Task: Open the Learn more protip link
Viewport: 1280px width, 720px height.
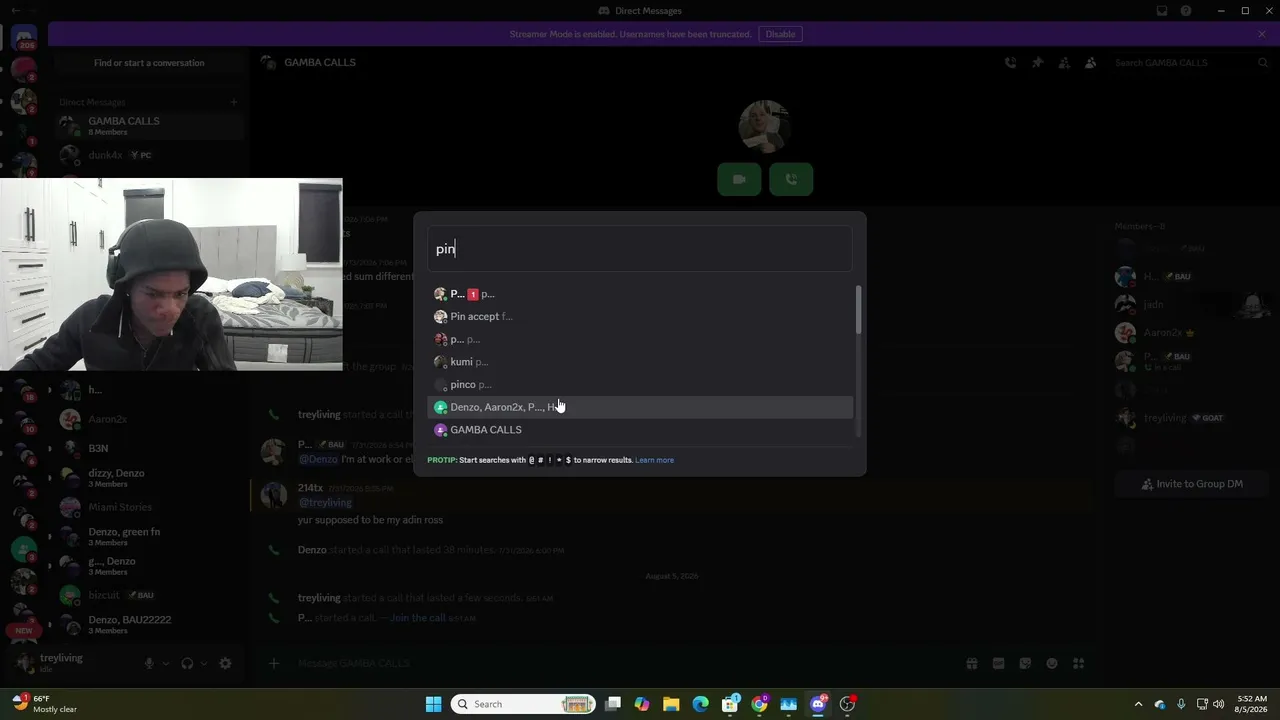Action: (x=654, y=460)
